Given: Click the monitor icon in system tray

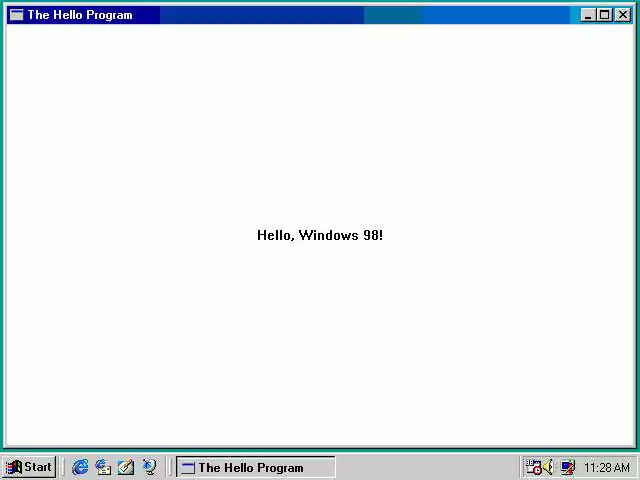Looking at the screenshot, I should [x=567, y=467].
